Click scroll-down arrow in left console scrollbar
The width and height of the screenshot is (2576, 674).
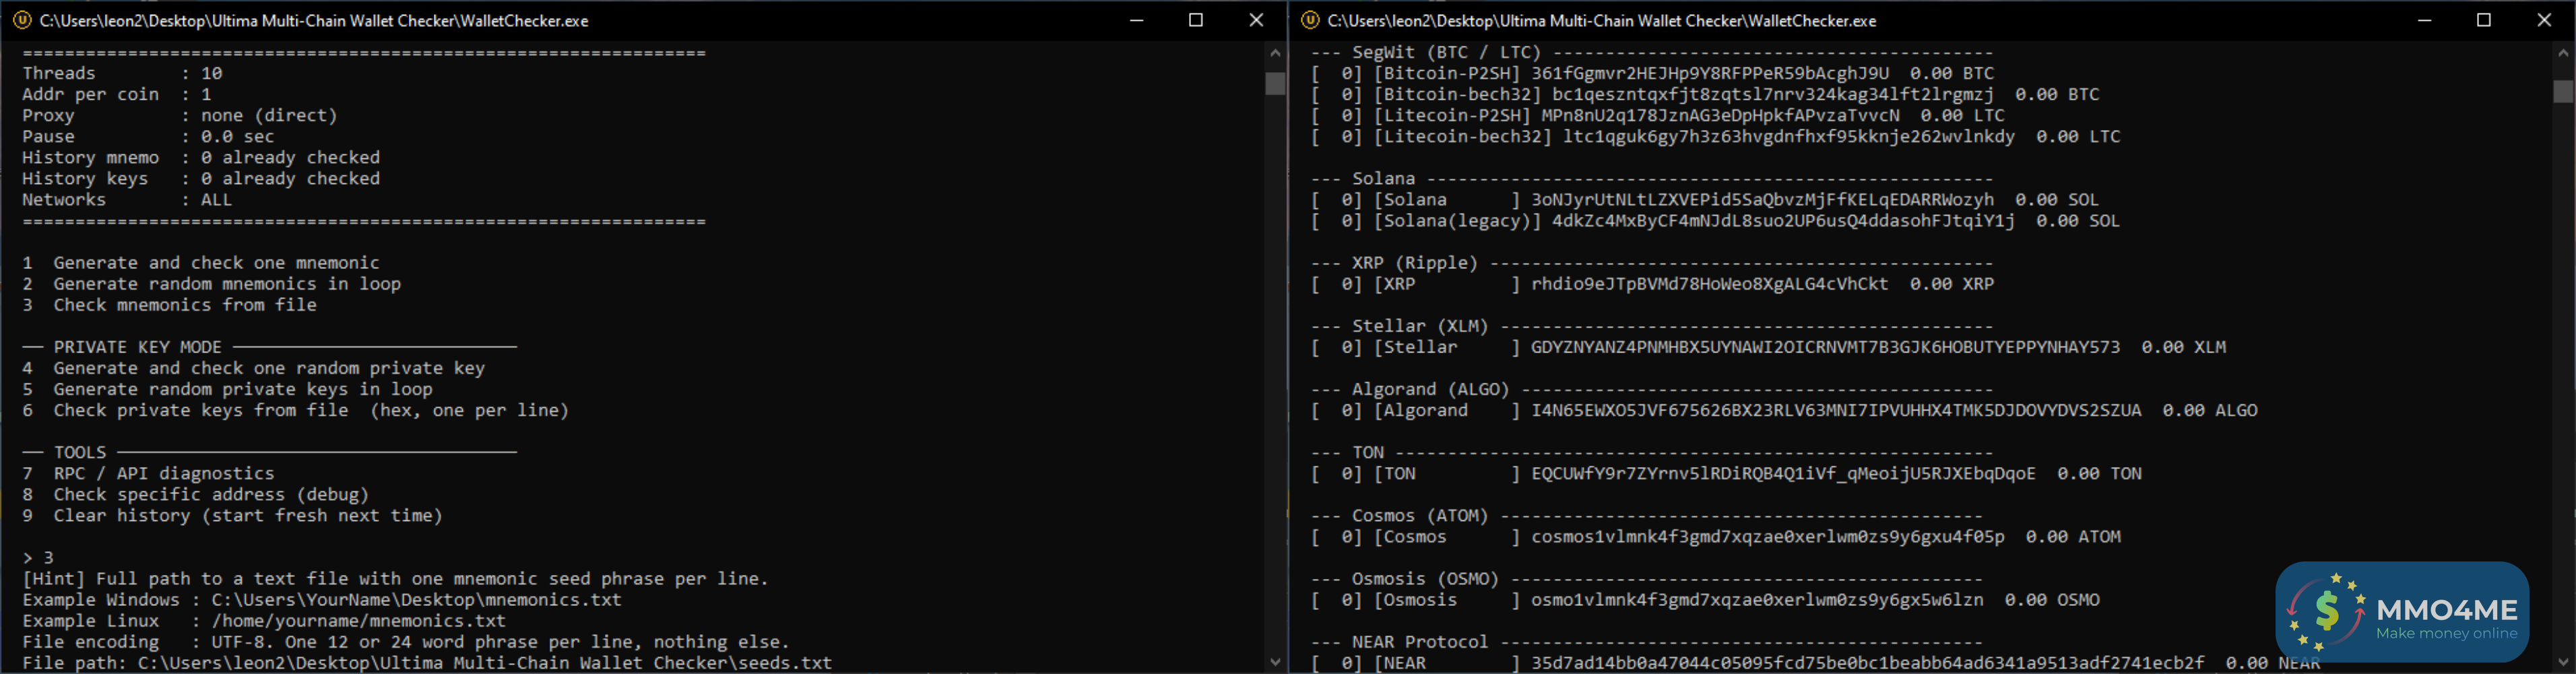(1275, 661)
